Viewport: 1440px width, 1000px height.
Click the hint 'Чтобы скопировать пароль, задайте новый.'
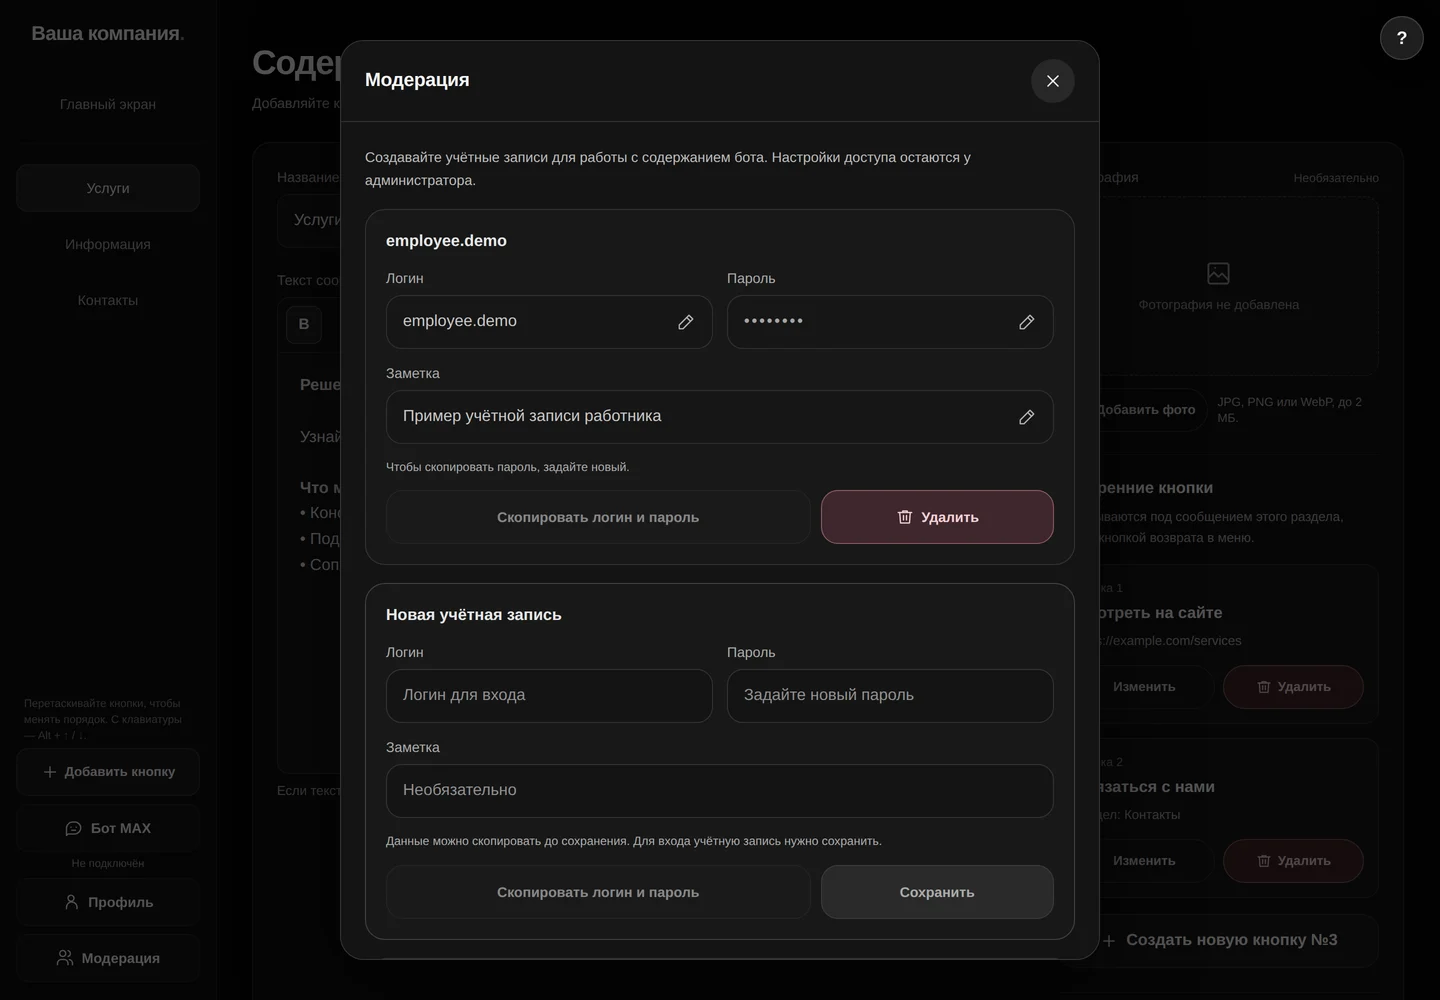[508, 467]
